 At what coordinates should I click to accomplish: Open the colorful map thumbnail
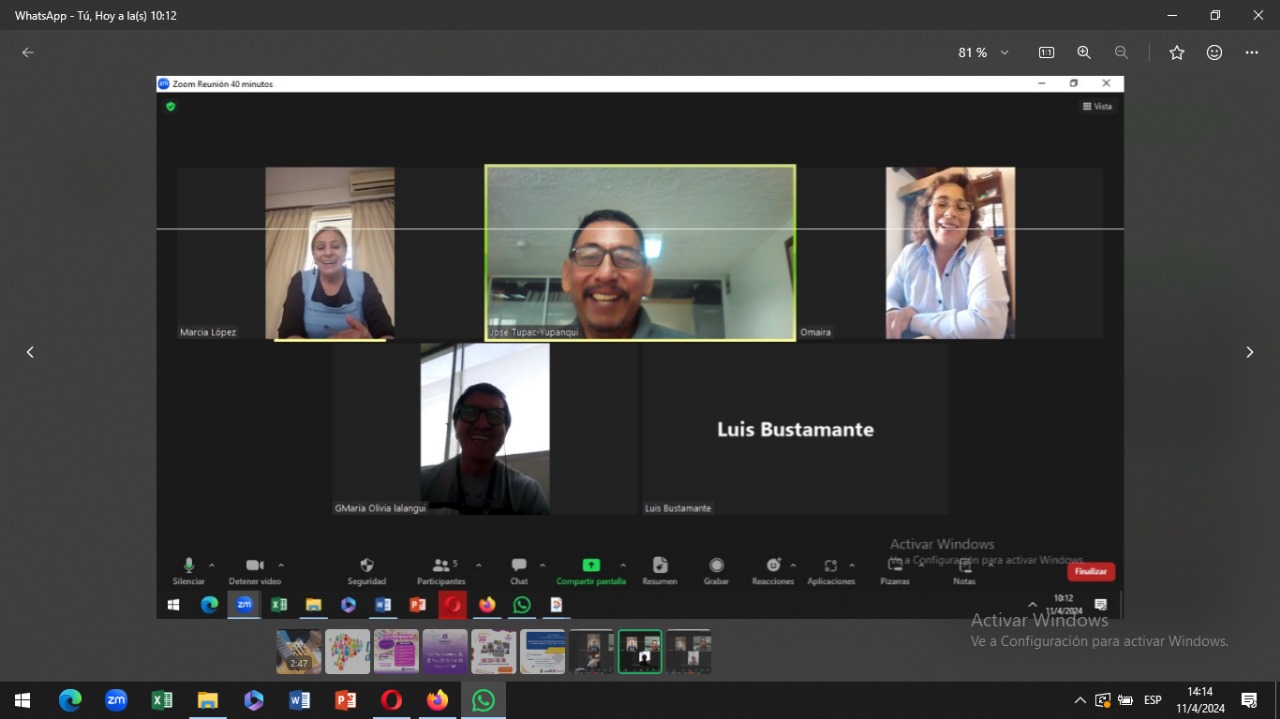pos(347,652)
